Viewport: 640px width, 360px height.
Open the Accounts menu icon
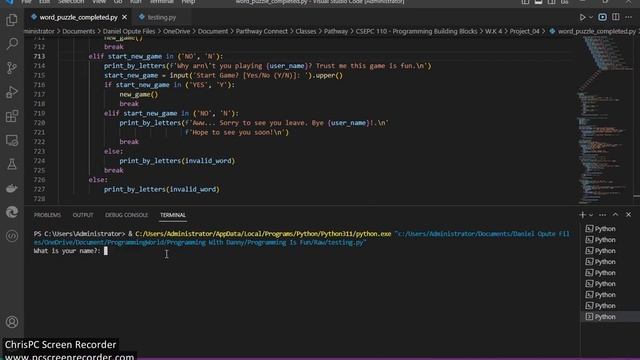coord(12,322)
